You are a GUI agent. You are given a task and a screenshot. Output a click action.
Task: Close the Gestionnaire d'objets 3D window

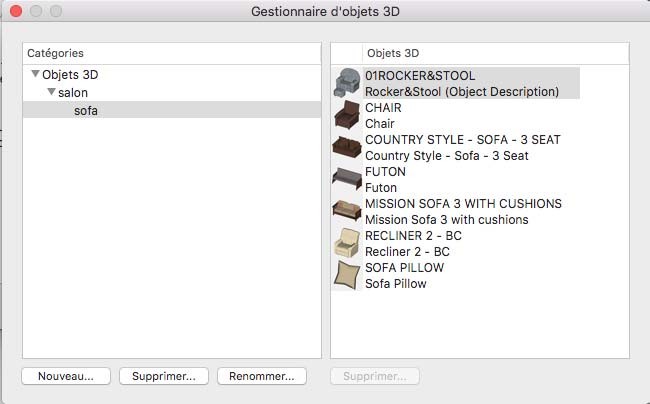tap(16, 12)
